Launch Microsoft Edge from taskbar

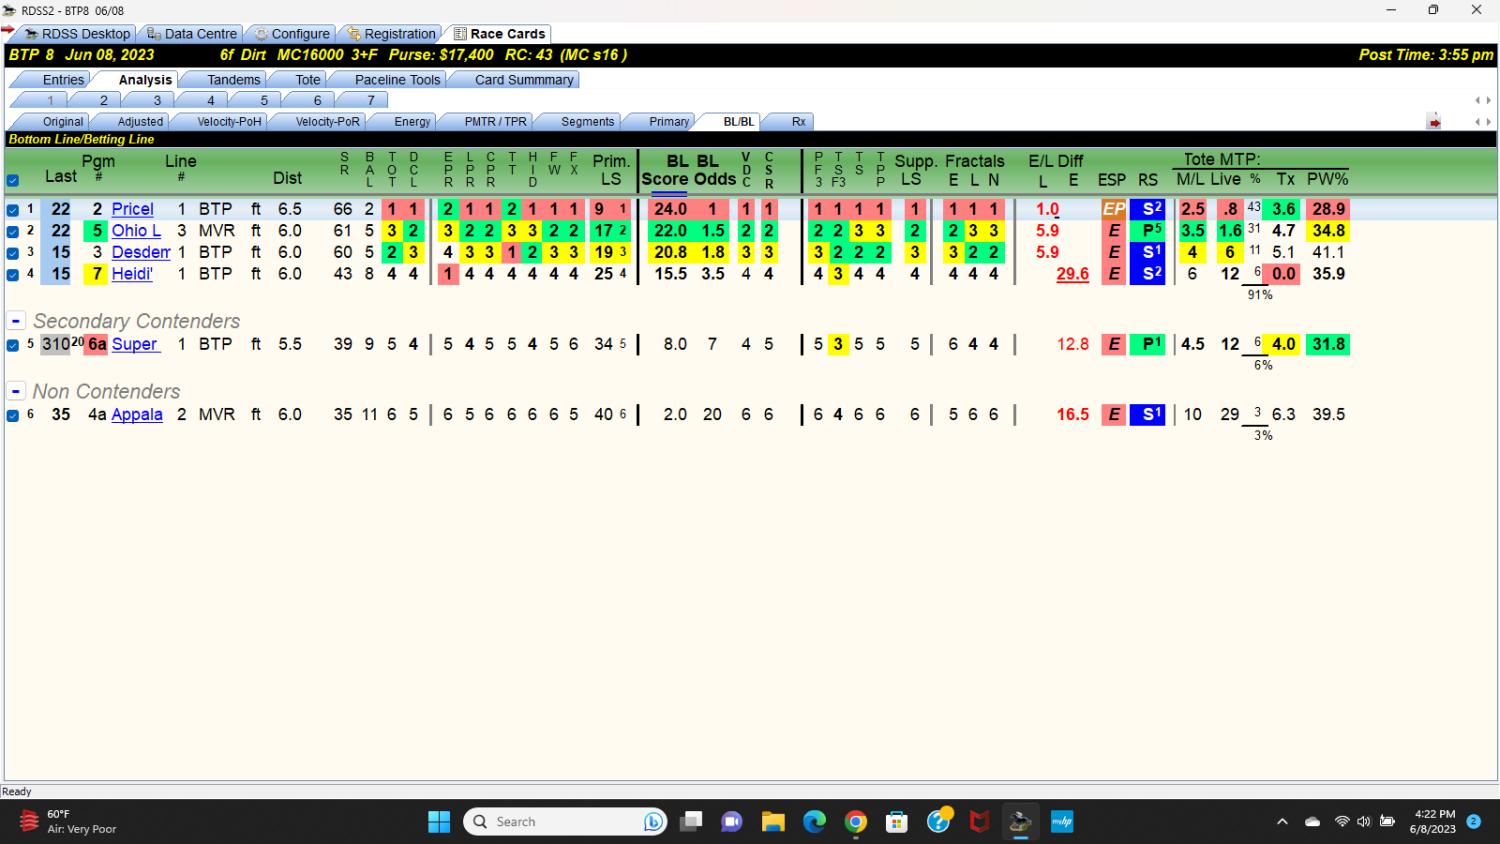[x=815, y=822]
